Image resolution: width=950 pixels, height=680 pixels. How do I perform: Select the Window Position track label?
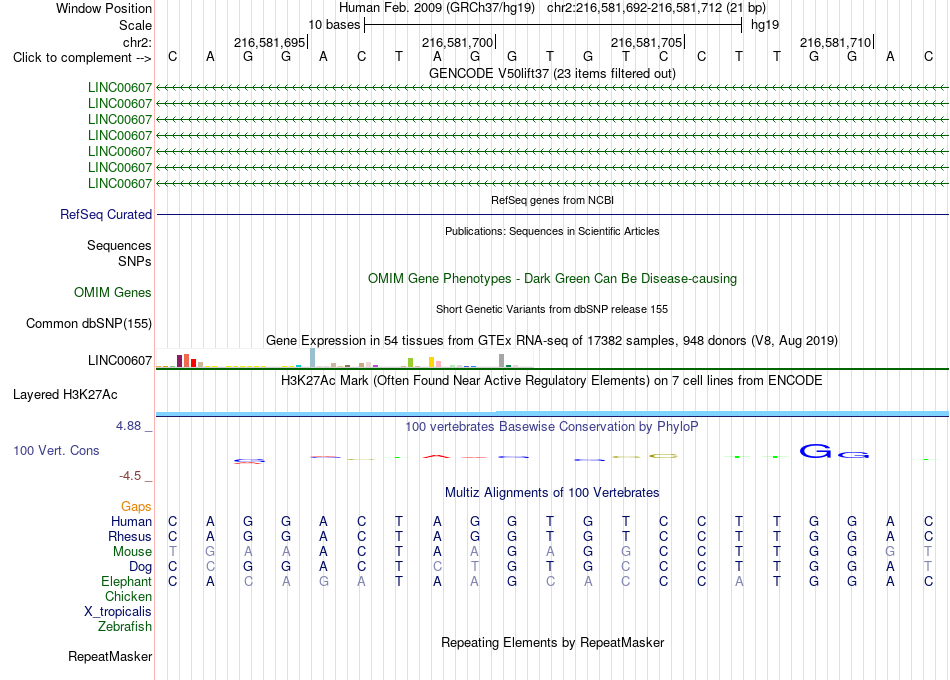(104, 8)
